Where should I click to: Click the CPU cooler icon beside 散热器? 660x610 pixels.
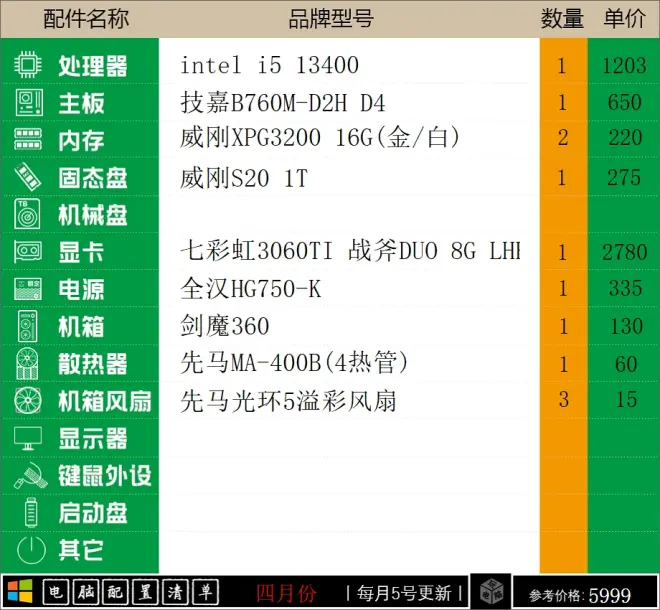(27, 364)
